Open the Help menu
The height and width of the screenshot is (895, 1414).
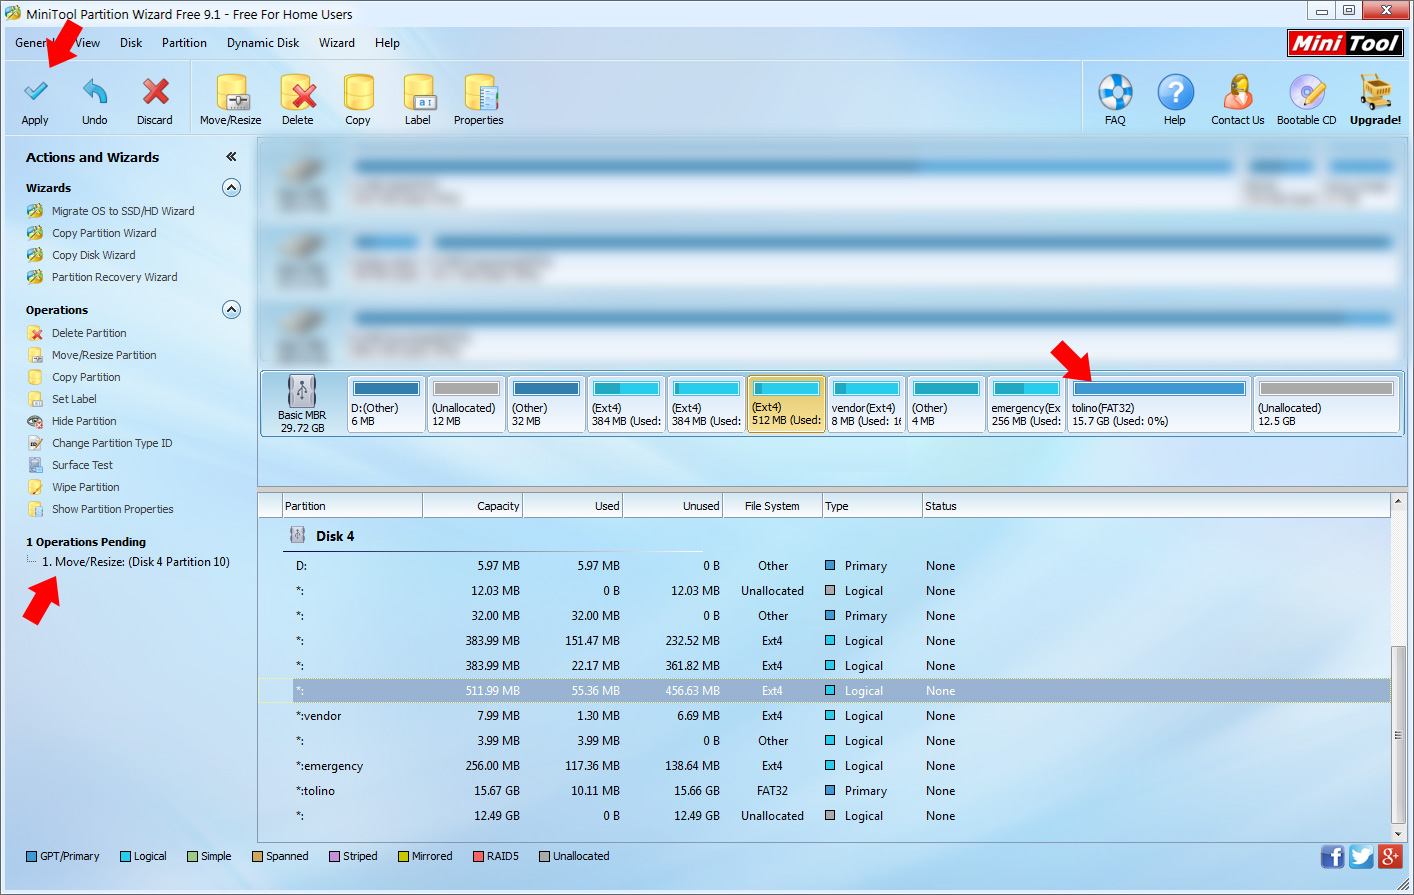(x=387, y=43)
